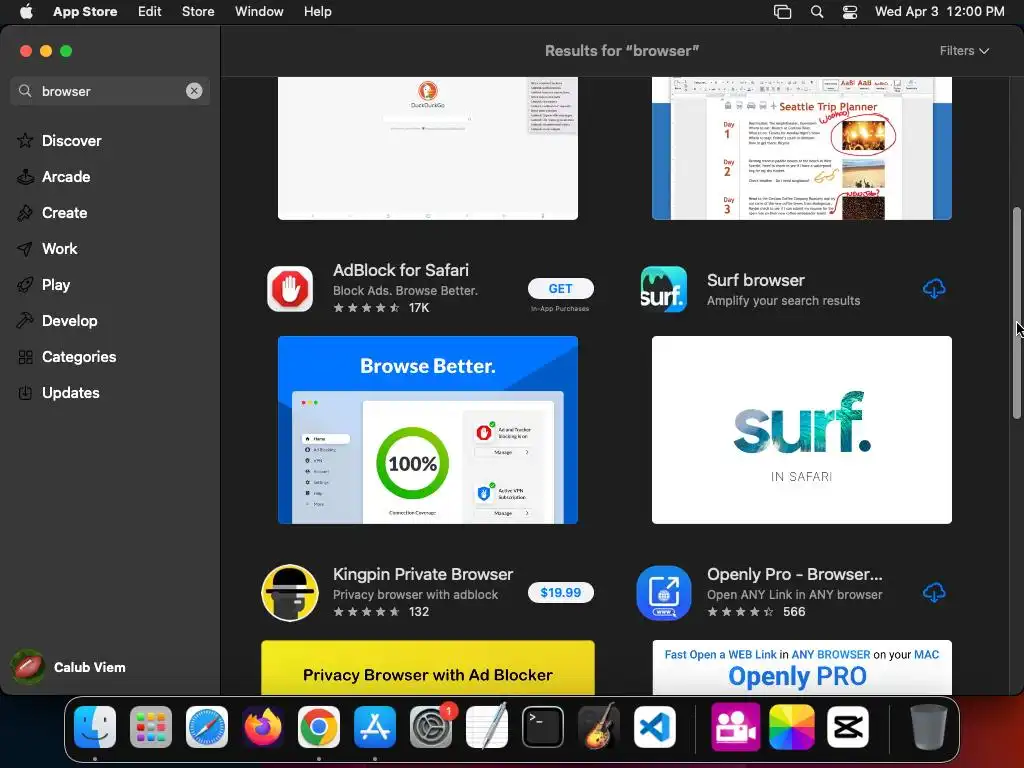1024x768 pixels.
Task: Open AdBlock for Safari title
Action: pos(401,270)
